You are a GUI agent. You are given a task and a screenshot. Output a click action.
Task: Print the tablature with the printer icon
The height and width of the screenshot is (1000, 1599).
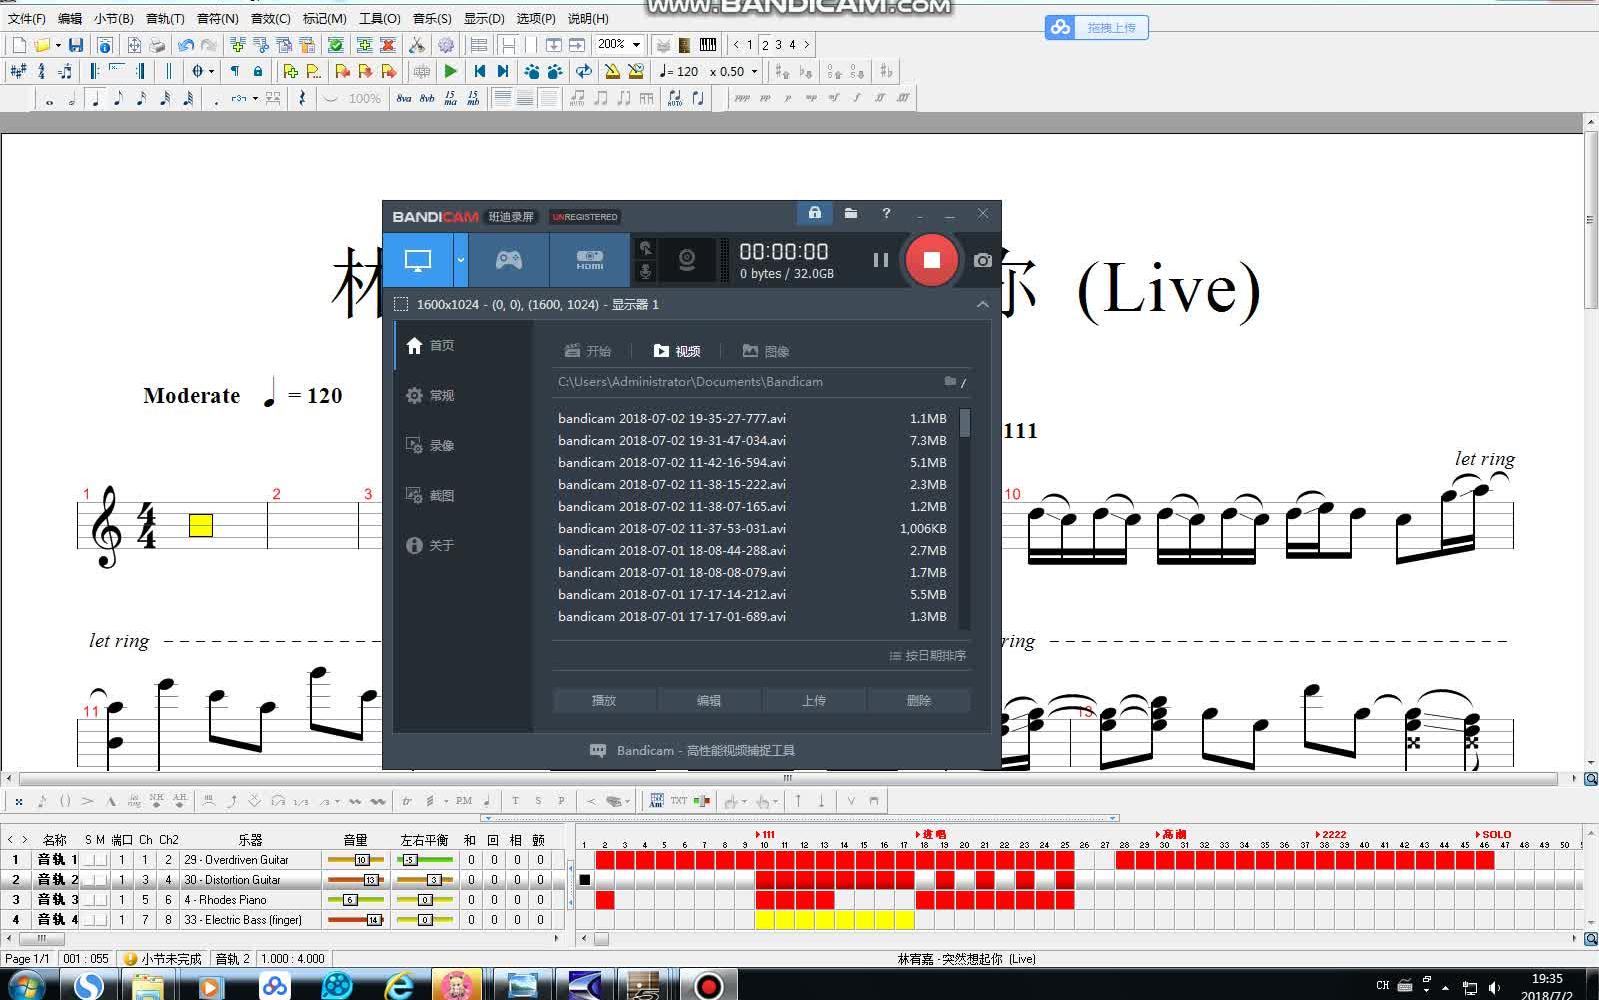(157, 45)
